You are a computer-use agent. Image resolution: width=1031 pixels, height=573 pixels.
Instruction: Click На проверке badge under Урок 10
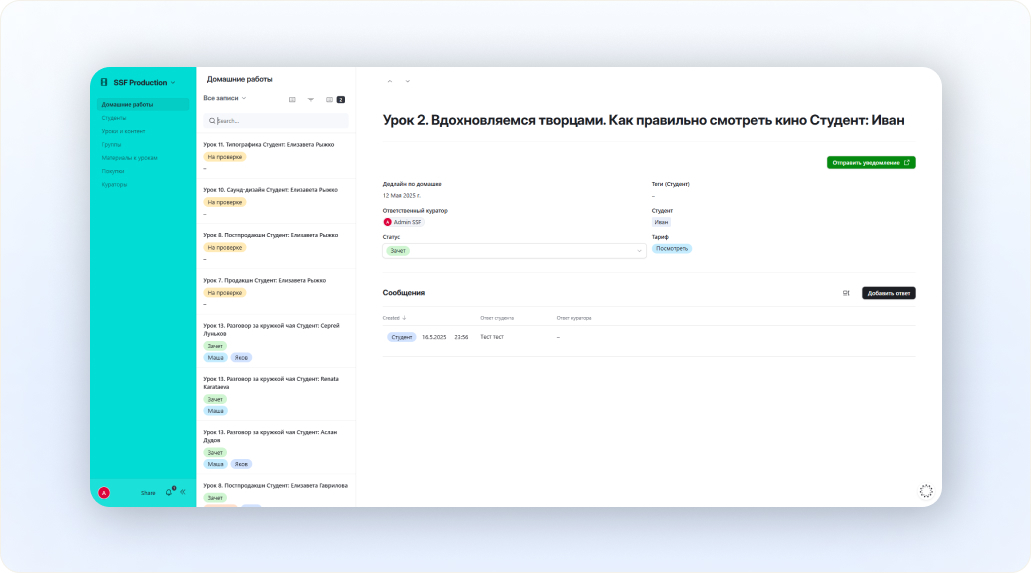(225, 203)
